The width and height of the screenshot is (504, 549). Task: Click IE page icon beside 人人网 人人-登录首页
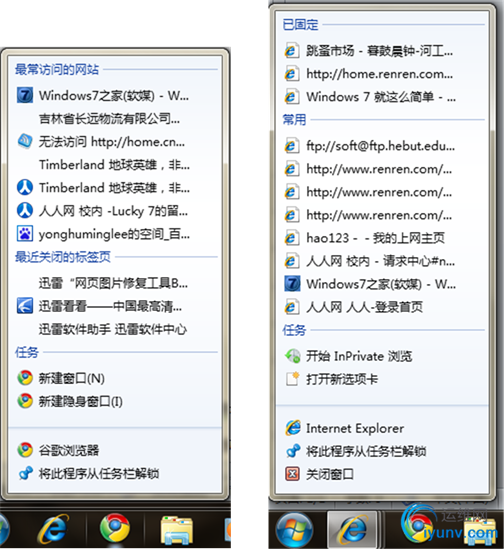tap(292, 307)
